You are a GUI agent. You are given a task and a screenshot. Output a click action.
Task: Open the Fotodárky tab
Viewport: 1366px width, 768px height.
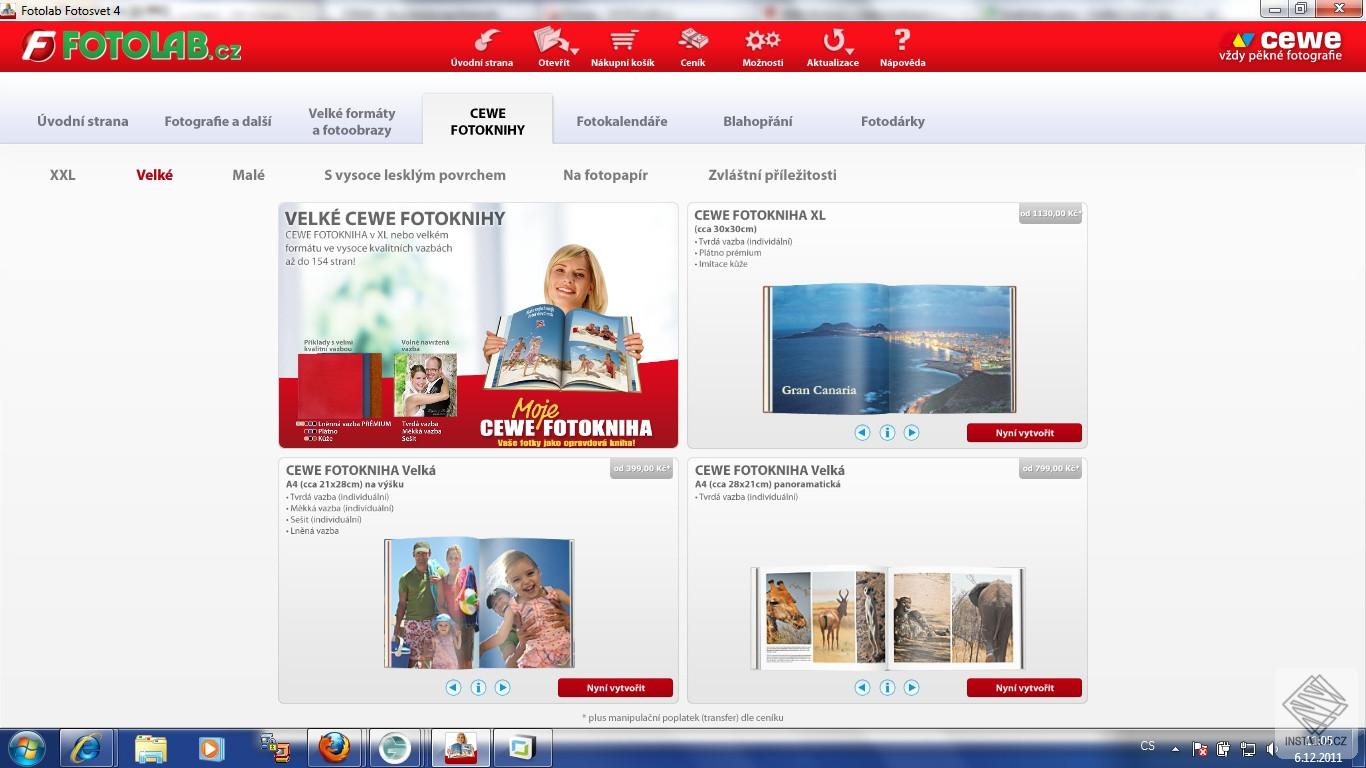(x=895, y=119)
